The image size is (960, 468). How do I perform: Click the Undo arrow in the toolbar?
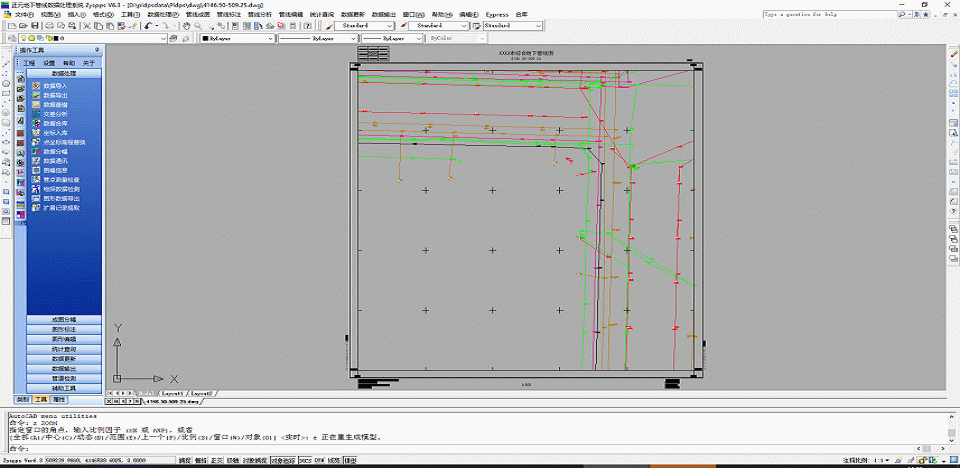[148, 25]
